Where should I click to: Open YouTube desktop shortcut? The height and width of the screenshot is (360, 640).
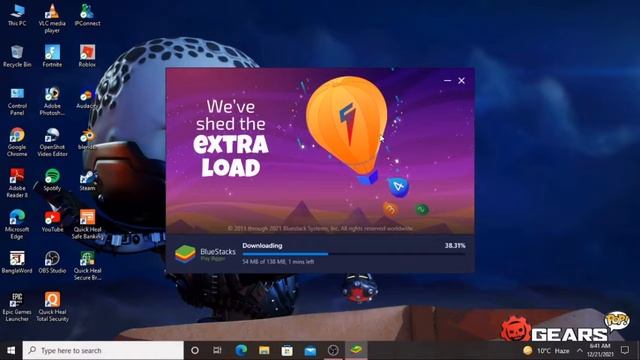point(52,221)
